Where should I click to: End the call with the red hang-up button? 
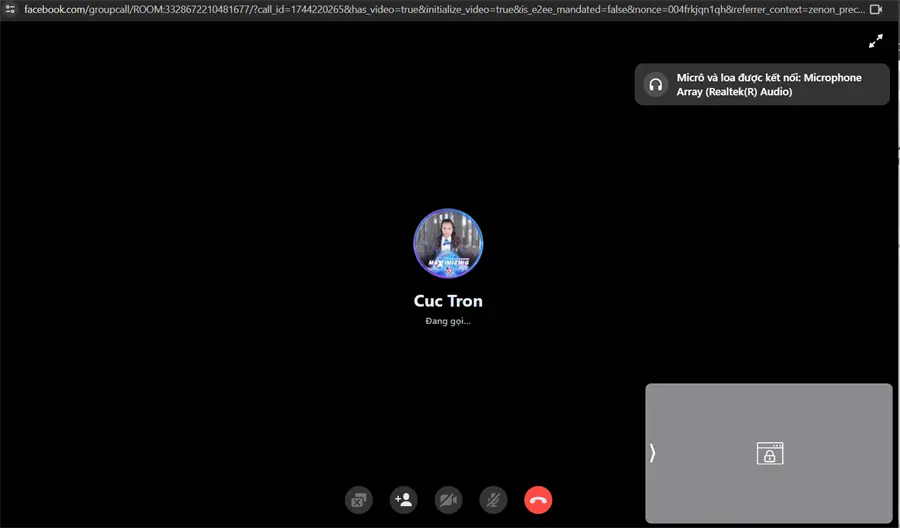point(538,500)
